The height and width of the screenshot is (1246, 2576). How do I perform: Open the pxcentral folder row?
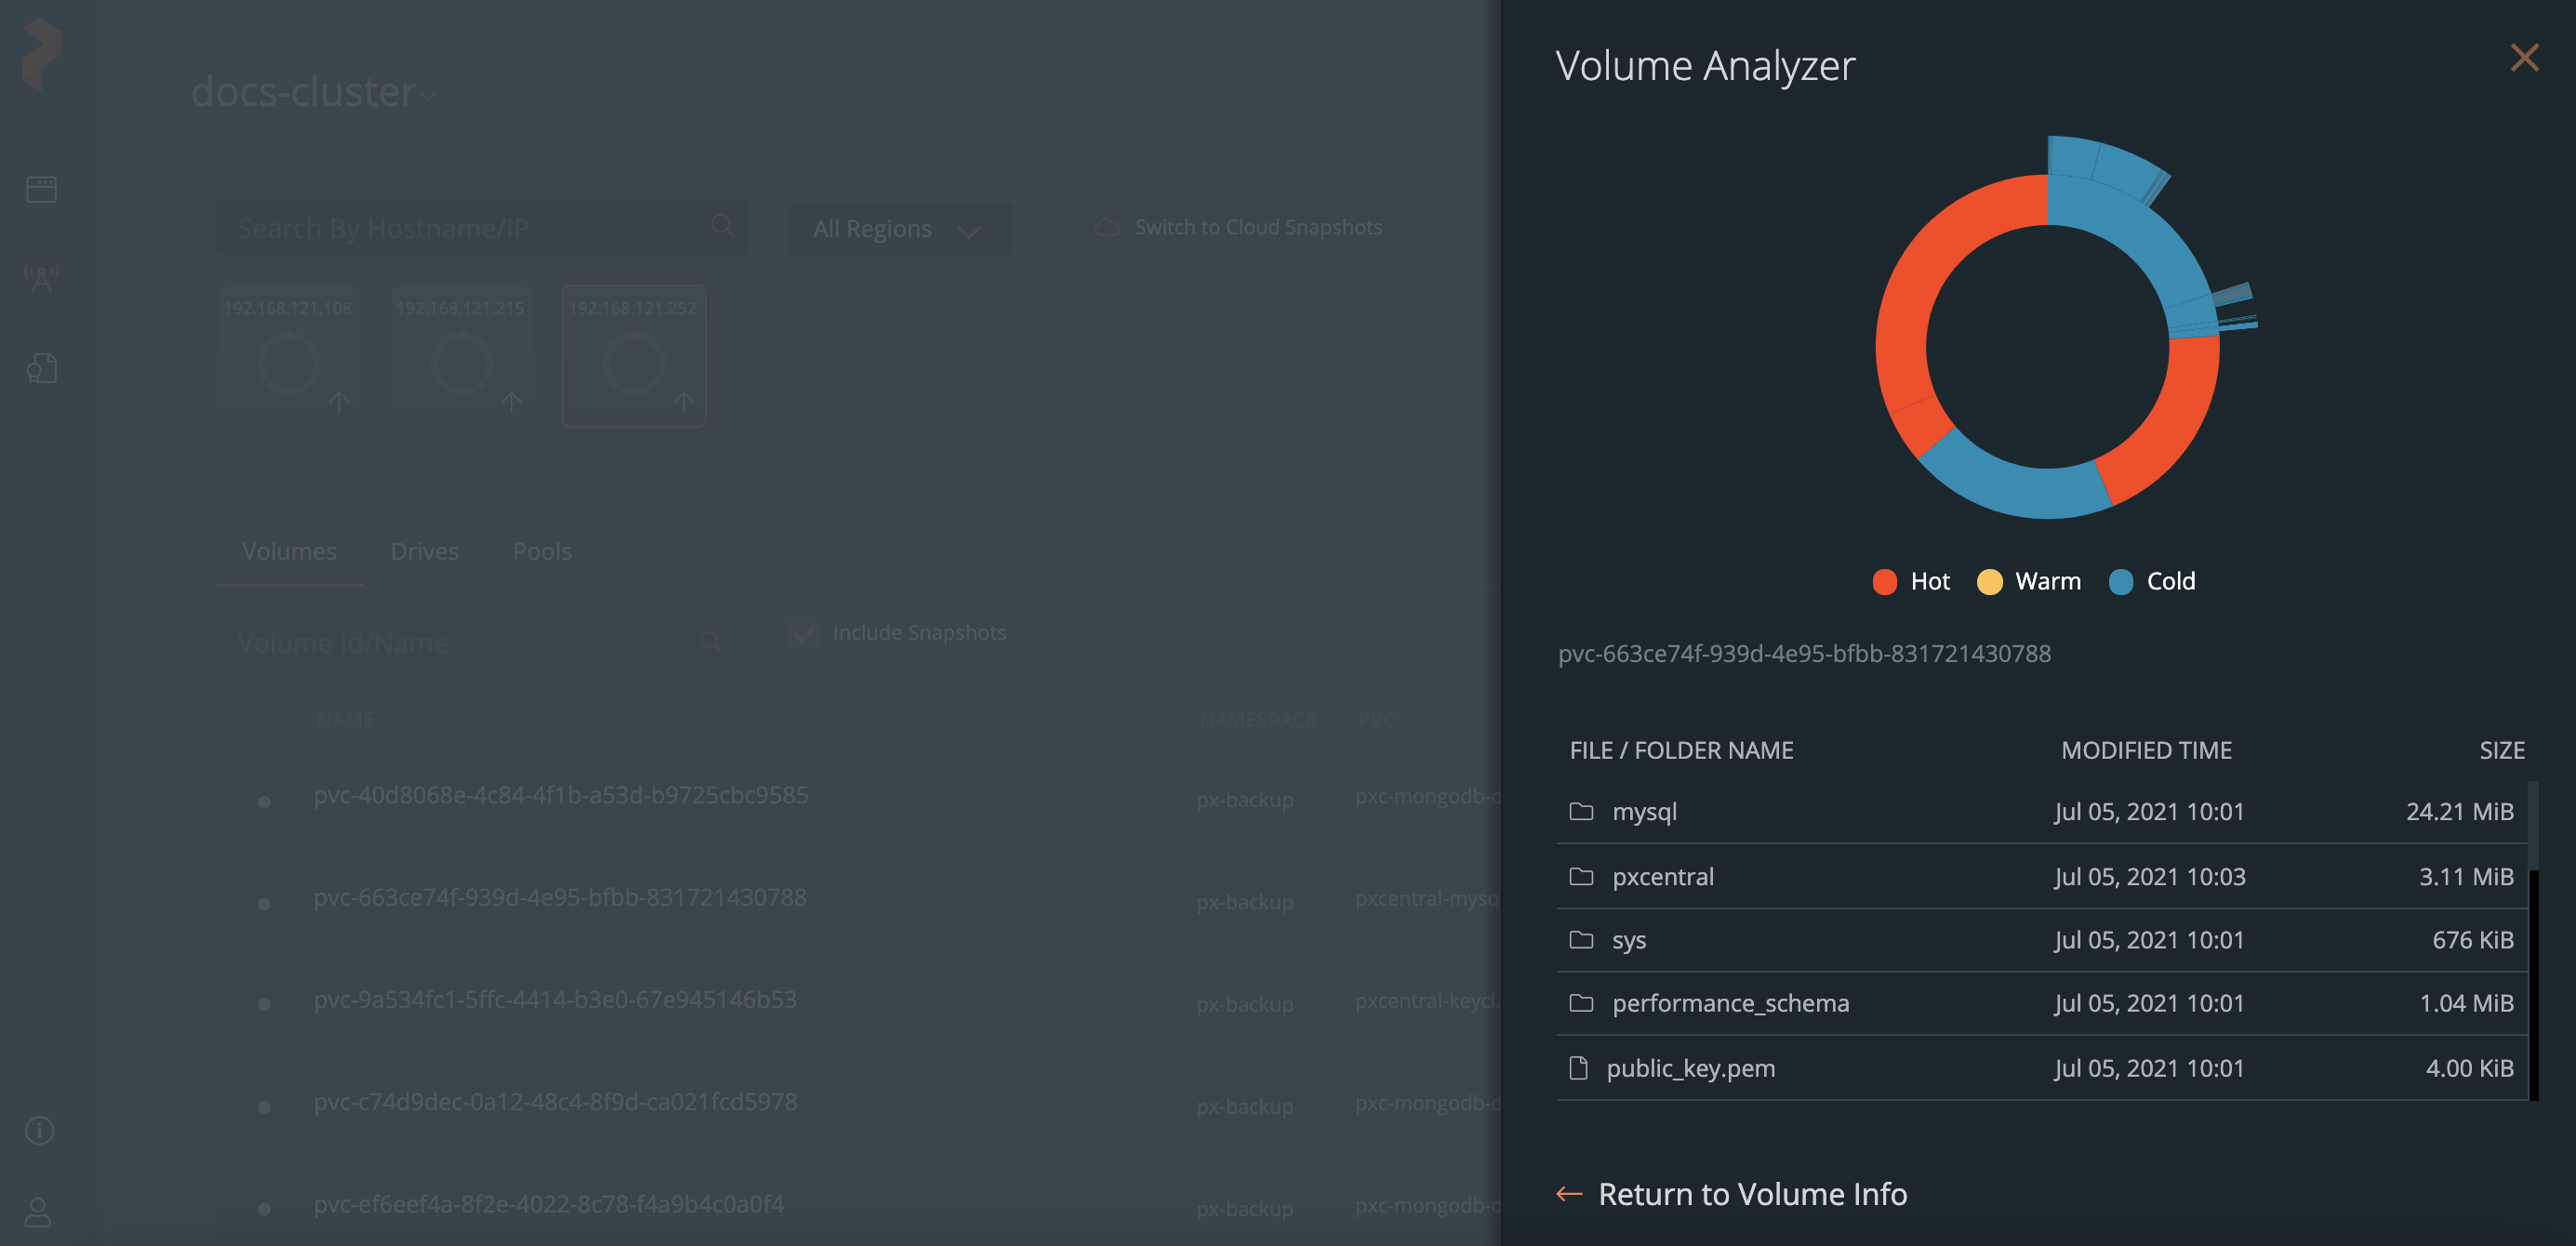tap(1662, 876)
